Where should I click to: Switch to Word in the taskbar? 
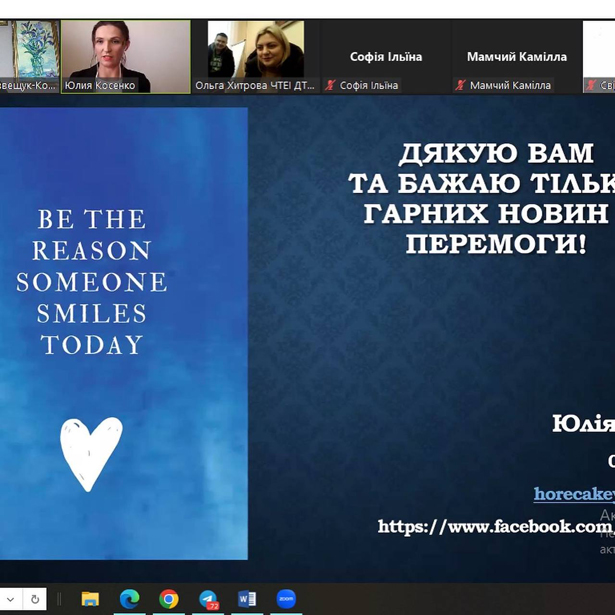[247, 599]
